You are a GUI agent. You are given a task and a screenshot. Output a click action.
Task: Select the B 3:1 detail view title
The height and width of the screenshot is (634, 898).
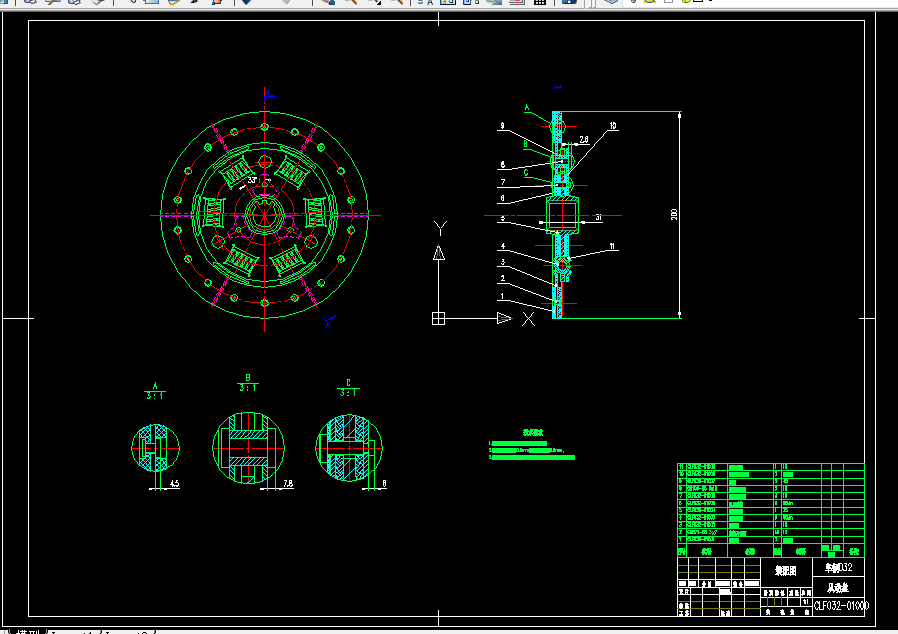click(x=247, y=383)
